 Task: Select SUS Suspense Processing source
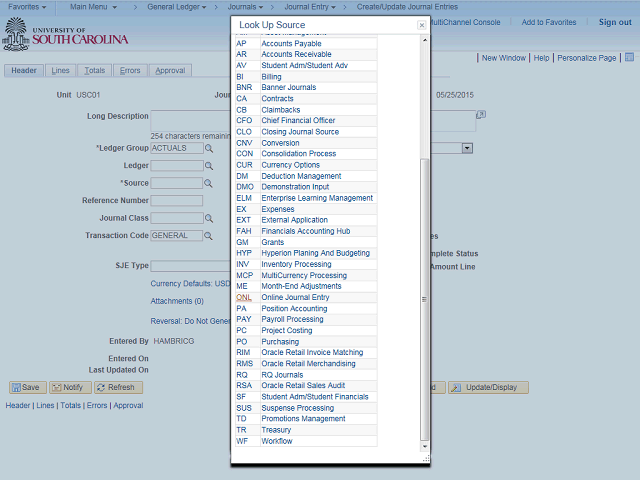[306, 408]
